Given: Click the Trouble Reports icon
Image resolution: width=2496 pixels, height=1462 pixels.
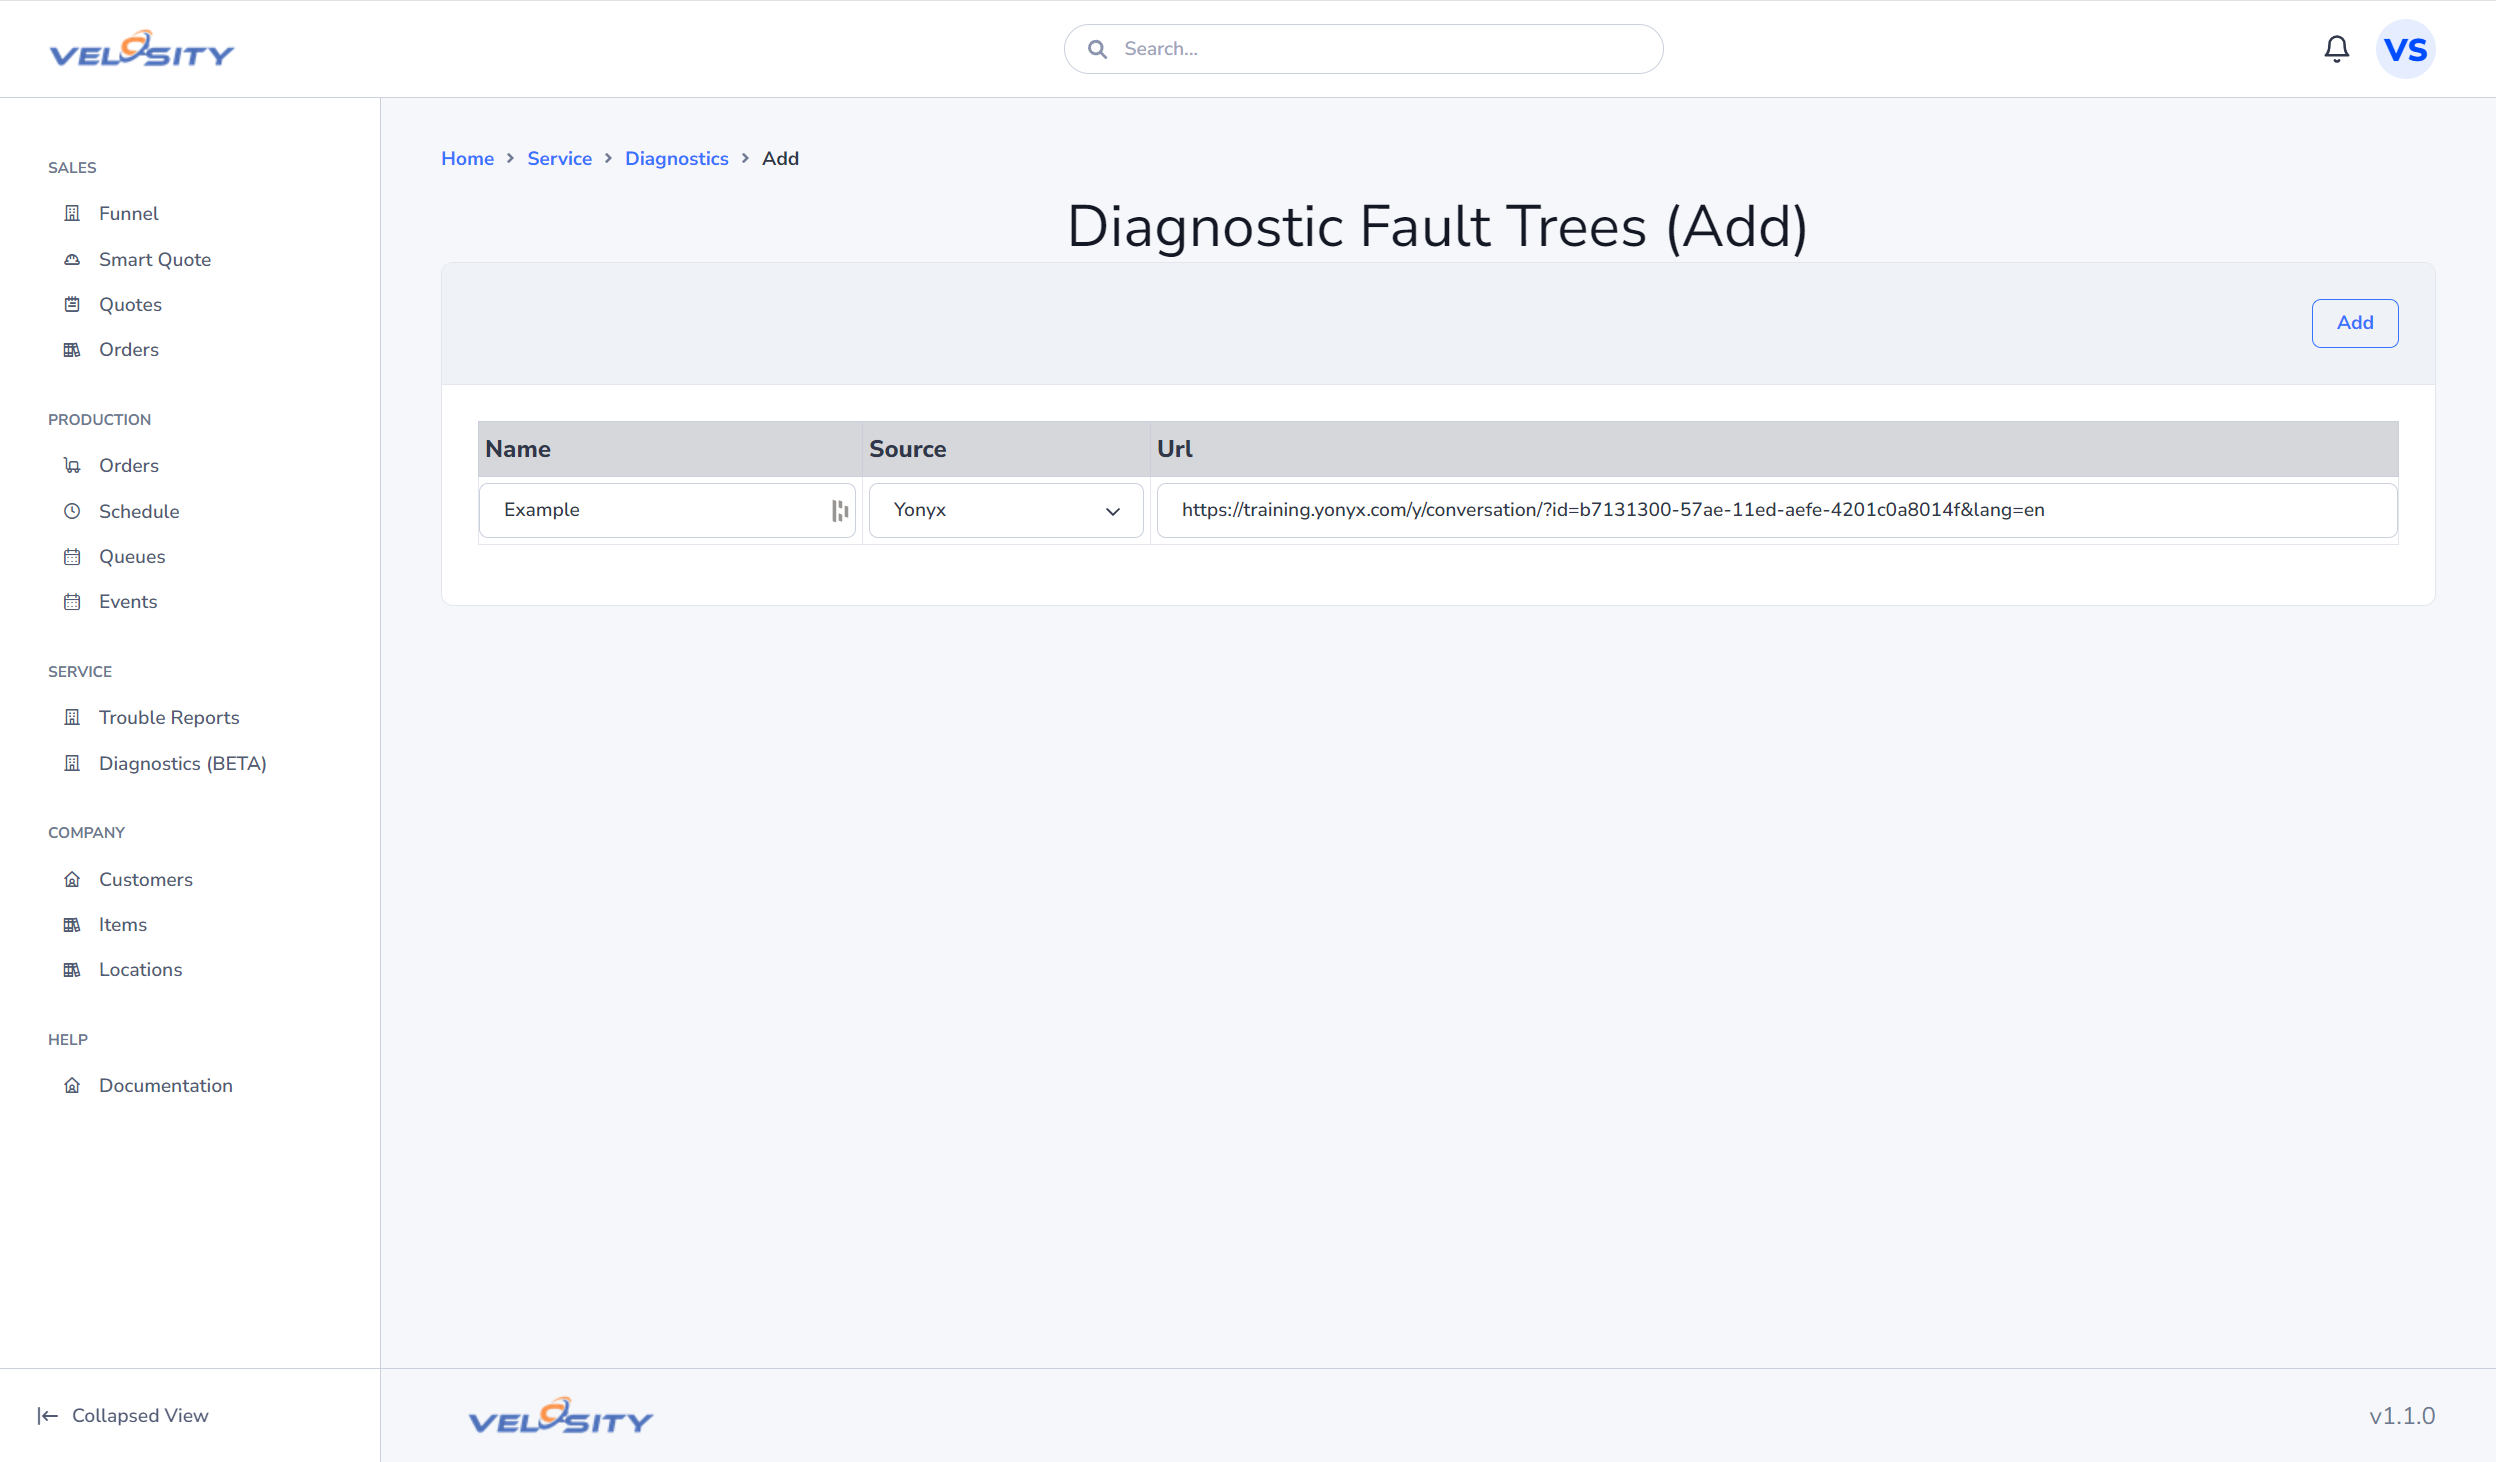Looking at the screenshot, I should point(72,717).
